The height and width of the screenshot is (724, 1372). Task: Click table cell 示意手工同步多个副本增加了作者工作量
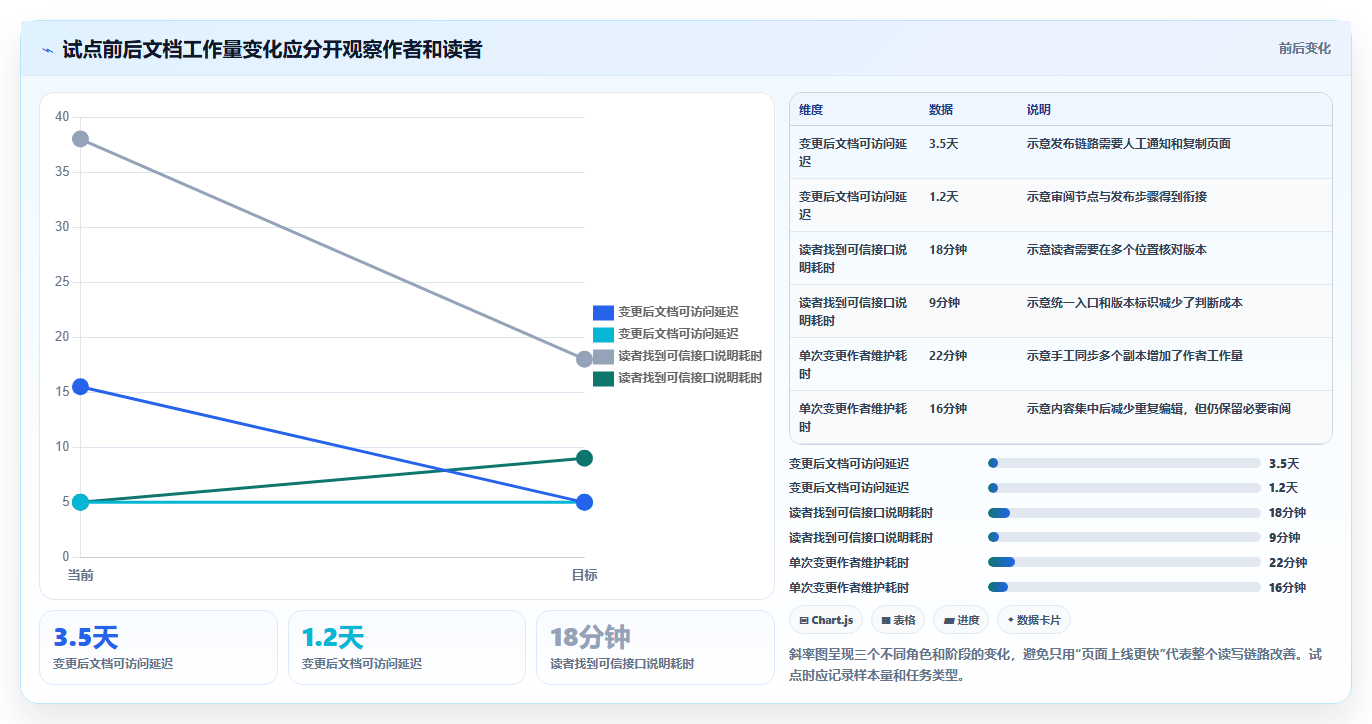(x=1135, y=356)
